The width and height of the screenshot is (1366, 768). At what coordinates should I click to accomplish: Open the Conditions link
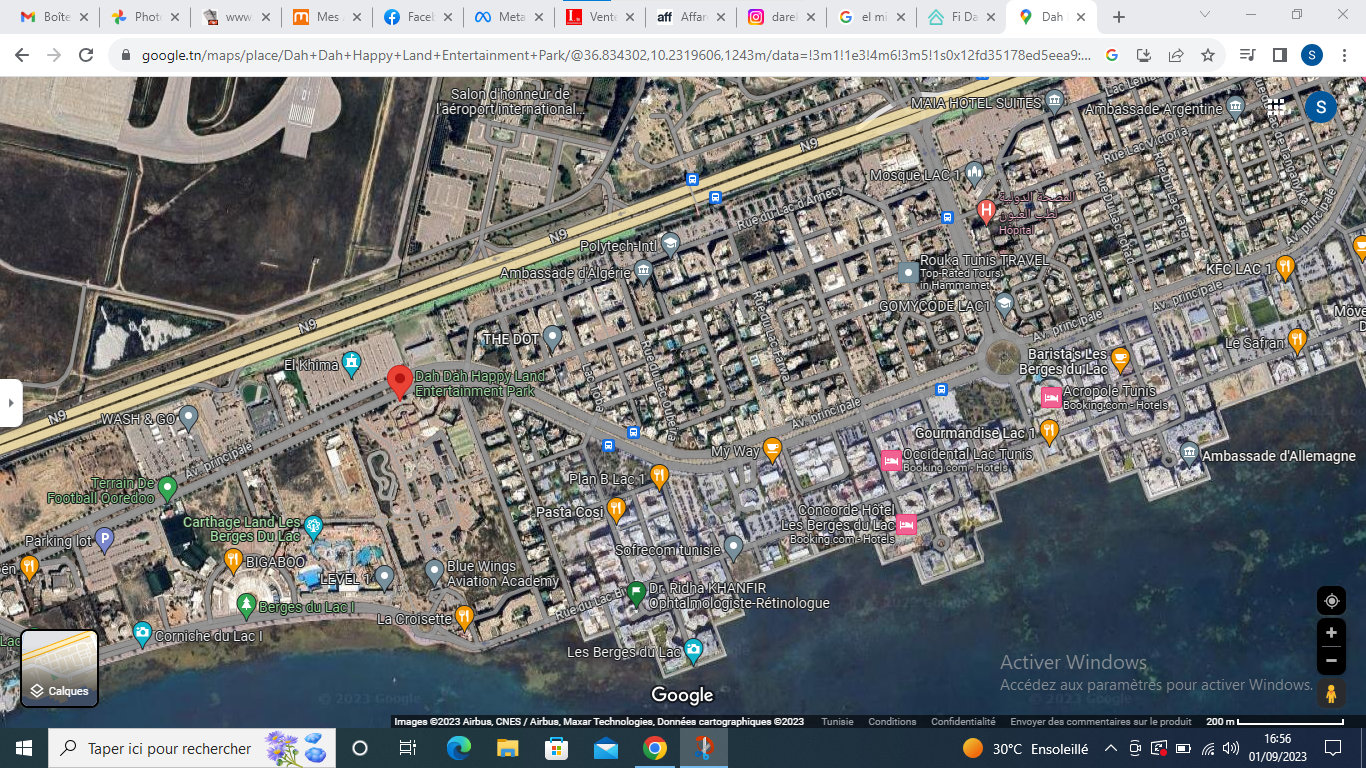(x=892, y=721)
